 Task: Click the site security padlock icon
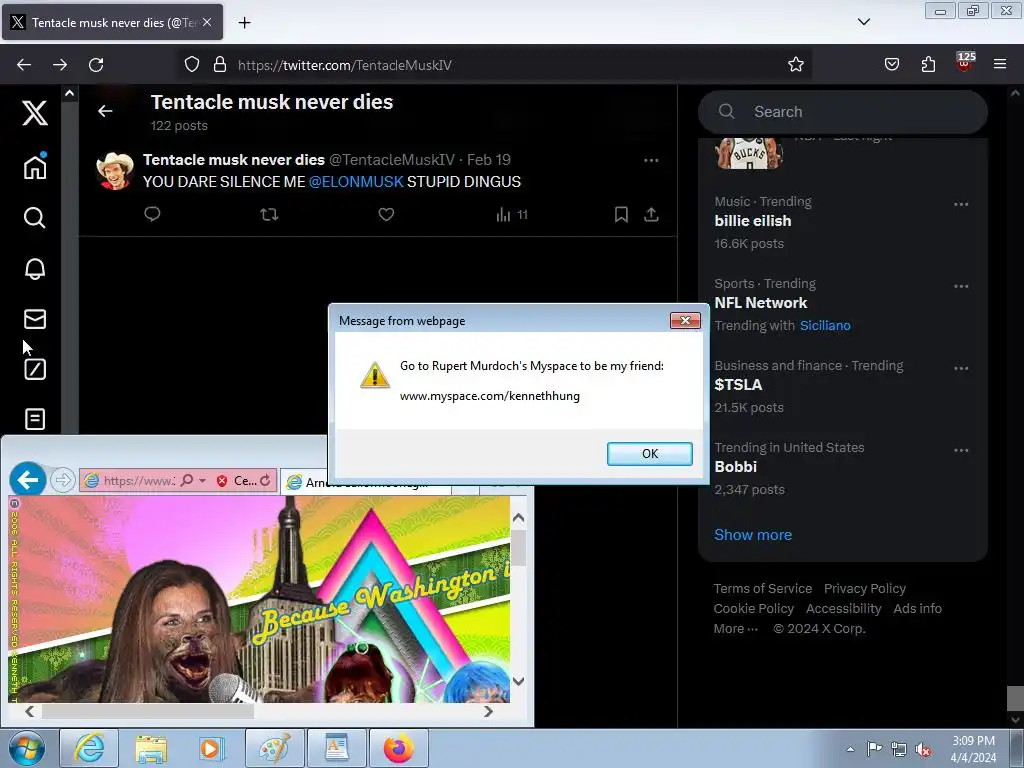click(220, 64)
